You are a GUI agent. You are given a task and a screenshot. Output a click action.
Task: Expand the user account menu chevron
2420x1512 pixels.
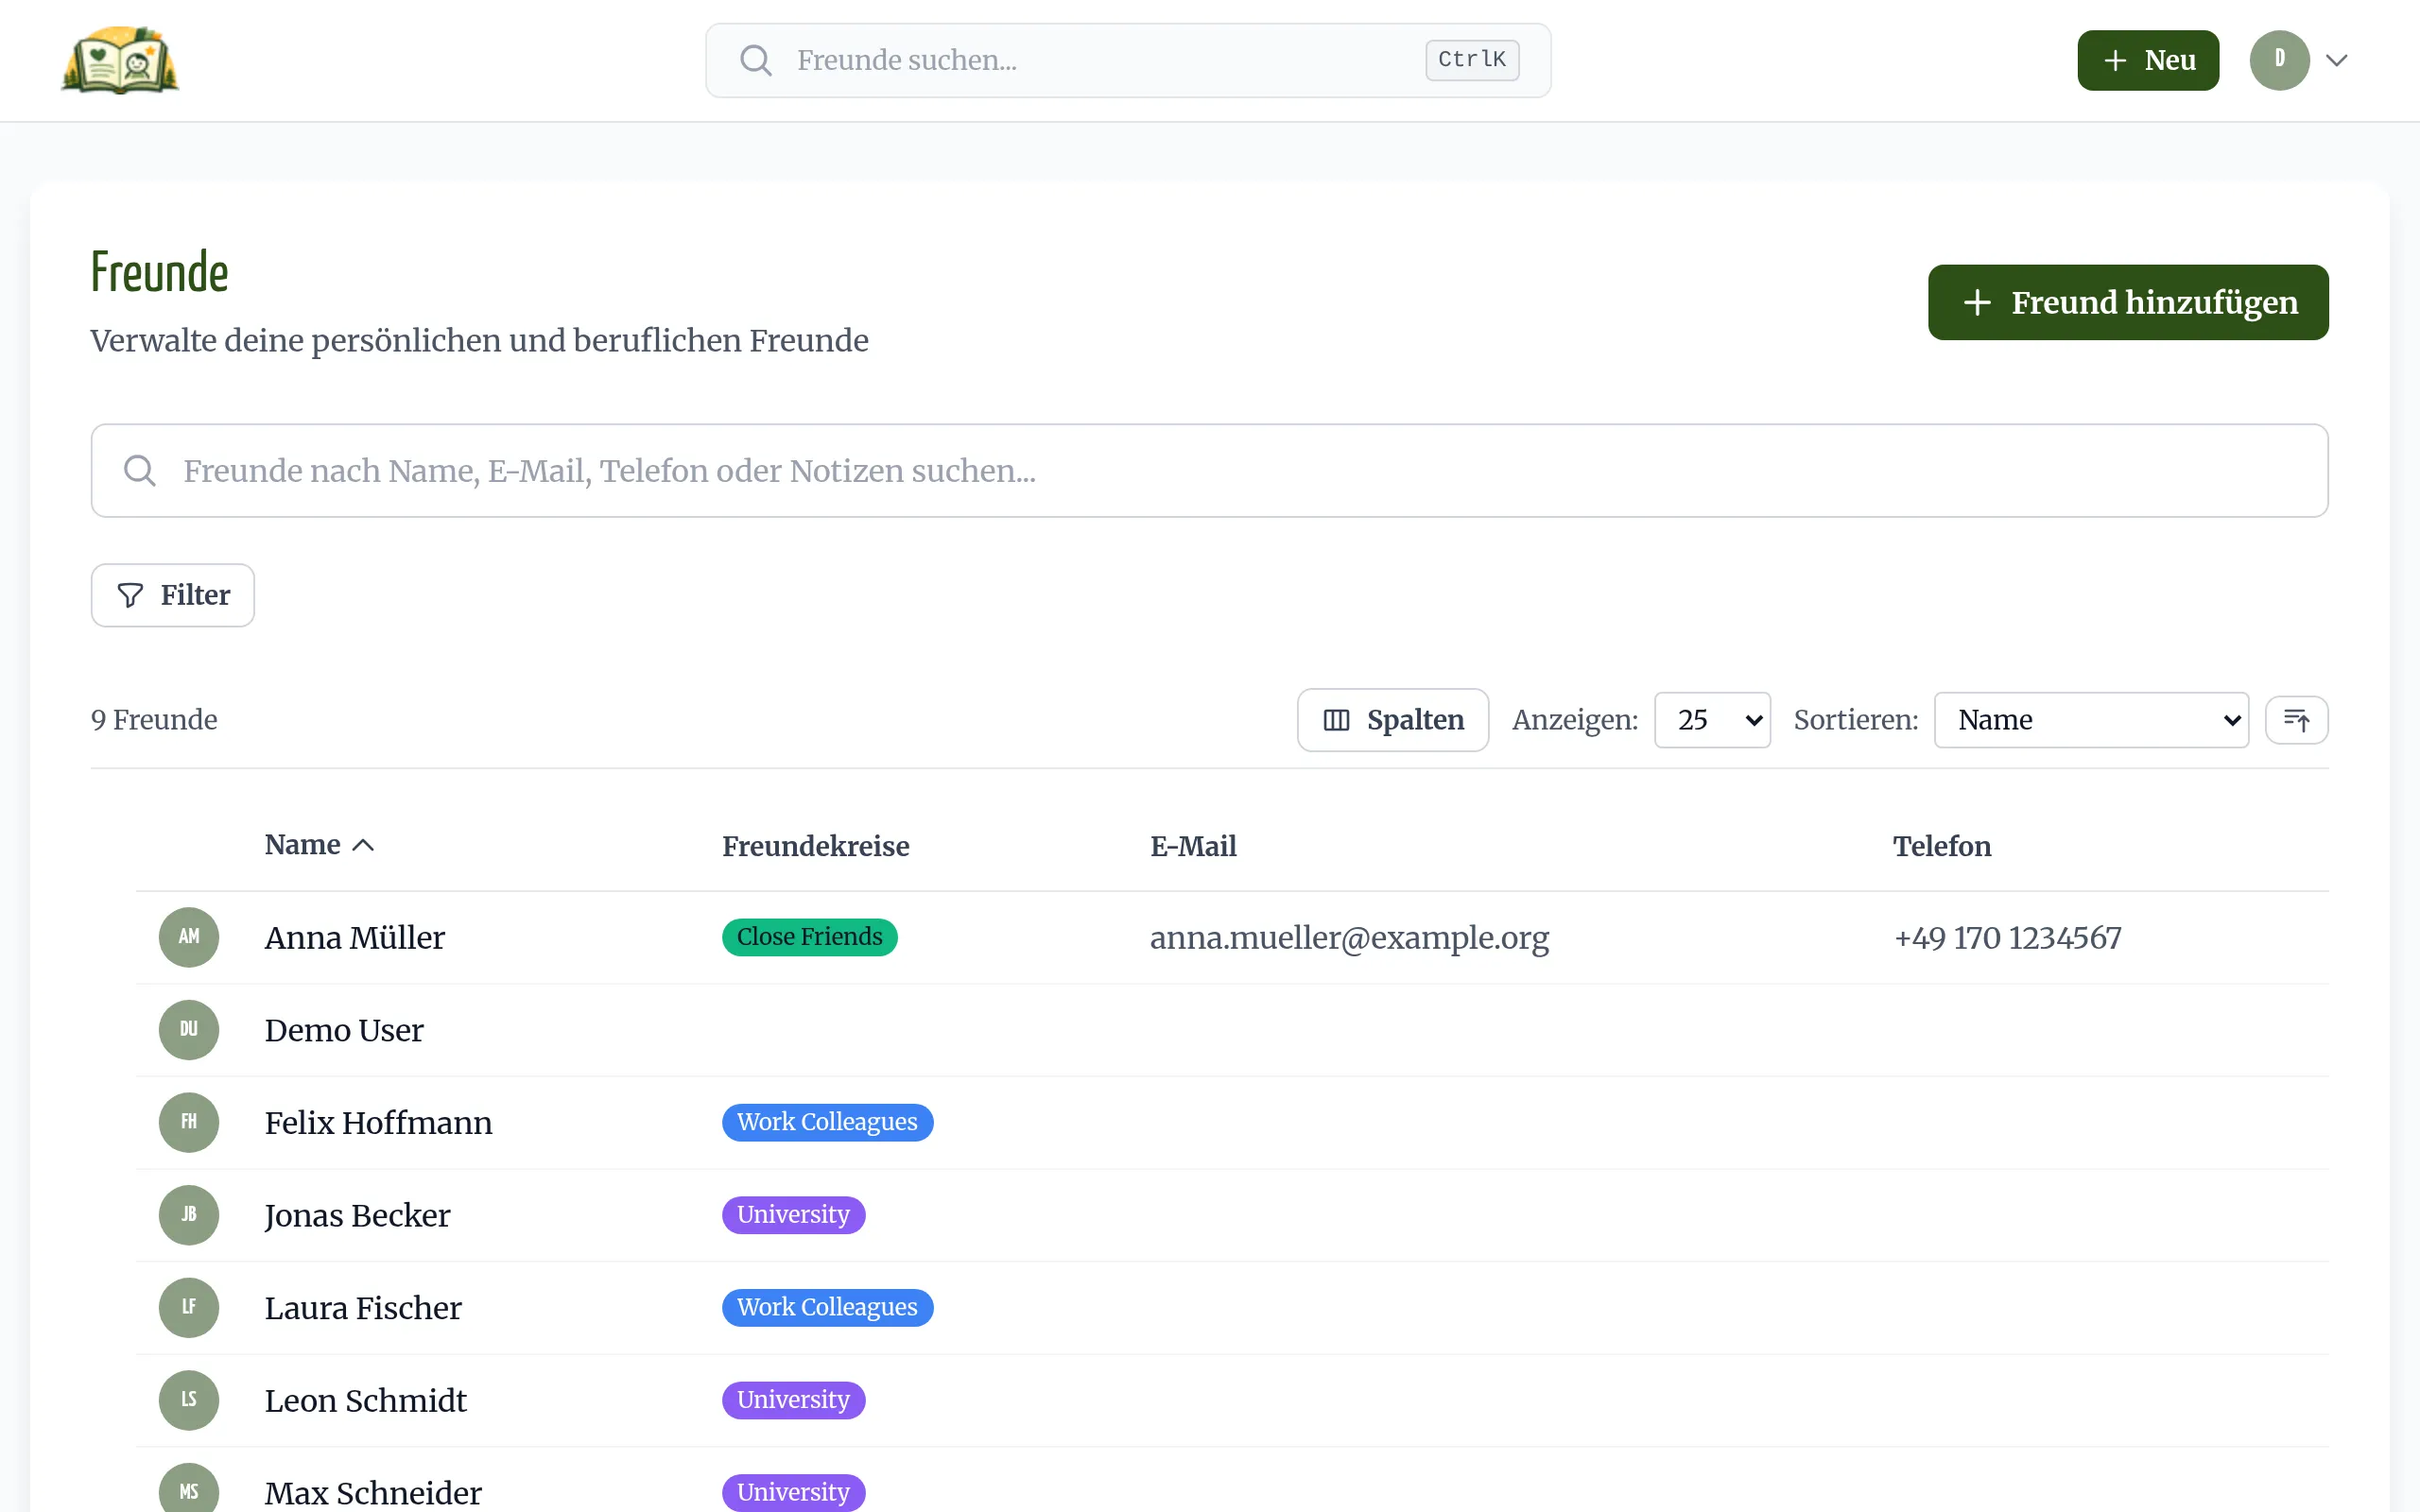coord(2337,60)
